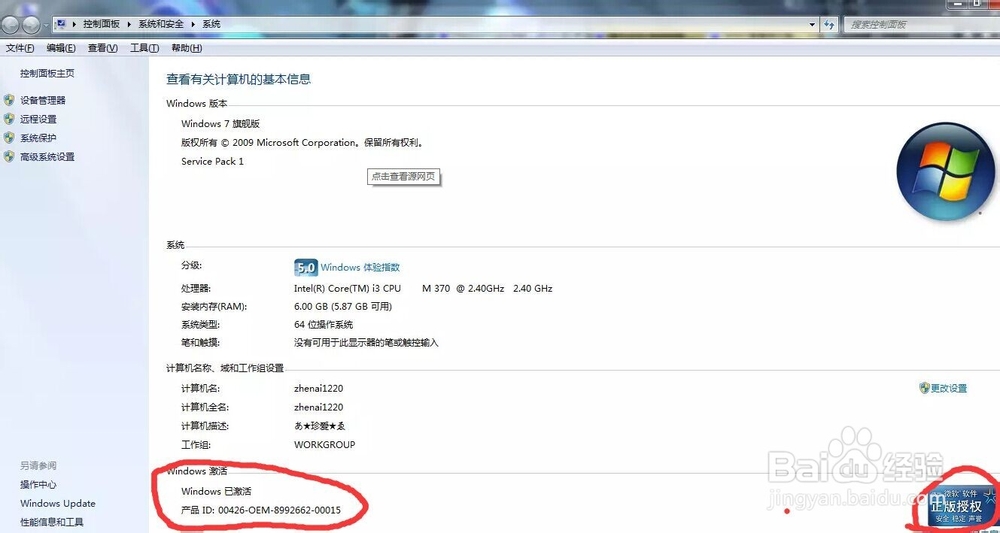Open 性能信息和工具 in the sidebar
1000x533 pixels.
52,522
